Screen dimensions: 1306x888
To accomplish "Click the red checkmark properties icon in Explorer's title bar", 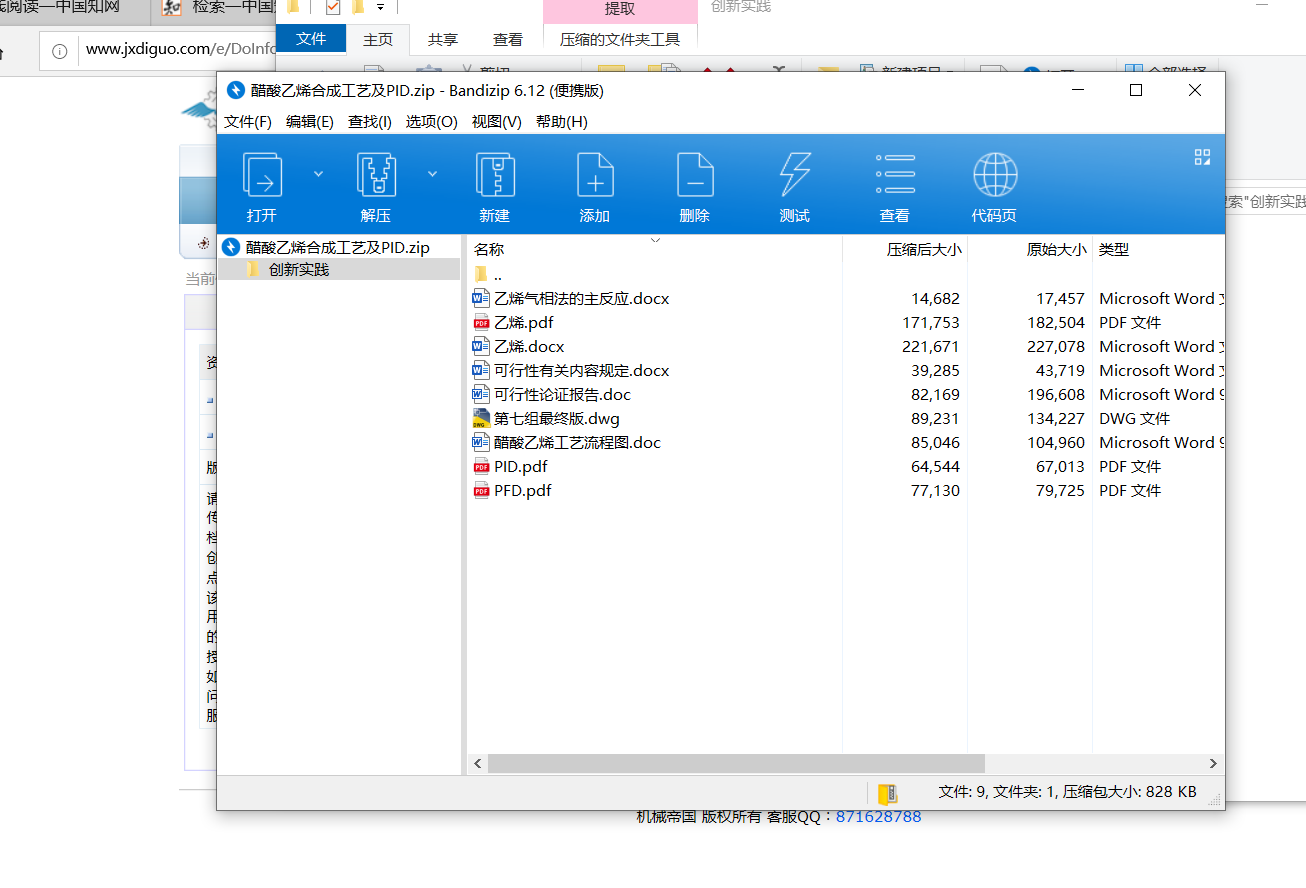I will [x=332, y=8].
